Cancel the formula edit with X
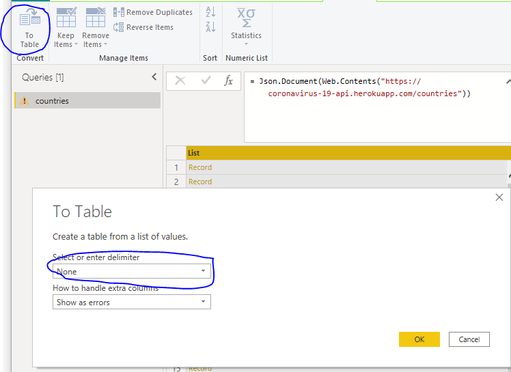Image resolution: width=511 pixels, height=372 pixels. coord(180,80)
